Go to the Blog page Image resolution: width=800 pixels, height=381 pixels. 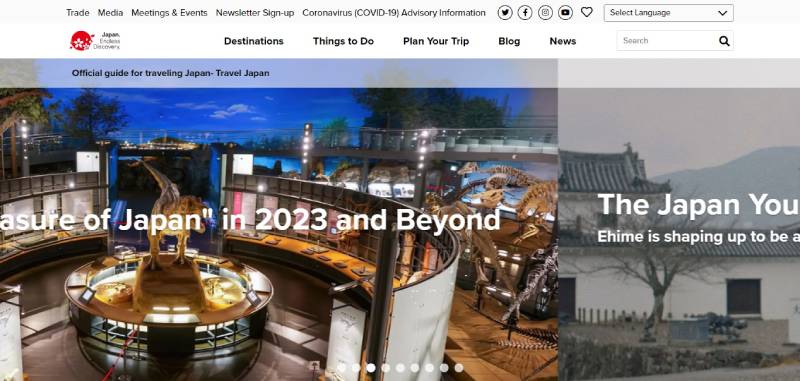[509, 41]
